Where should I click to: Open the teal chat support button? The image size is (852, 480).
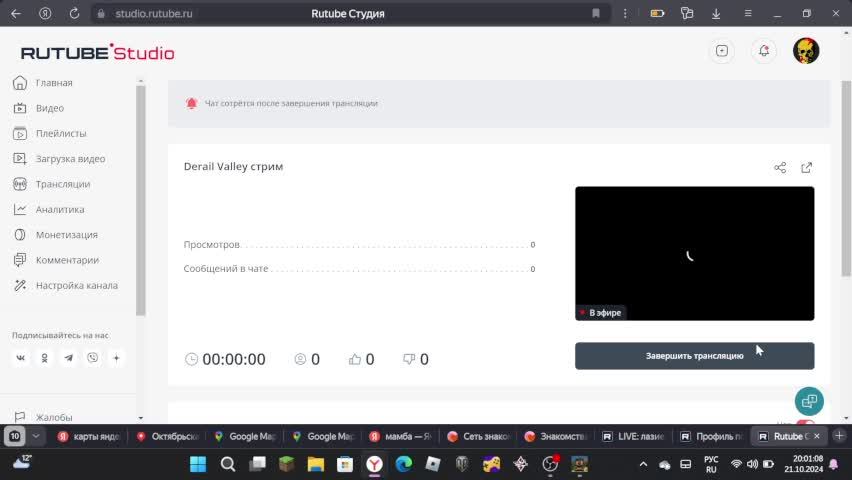coord(809,401)
